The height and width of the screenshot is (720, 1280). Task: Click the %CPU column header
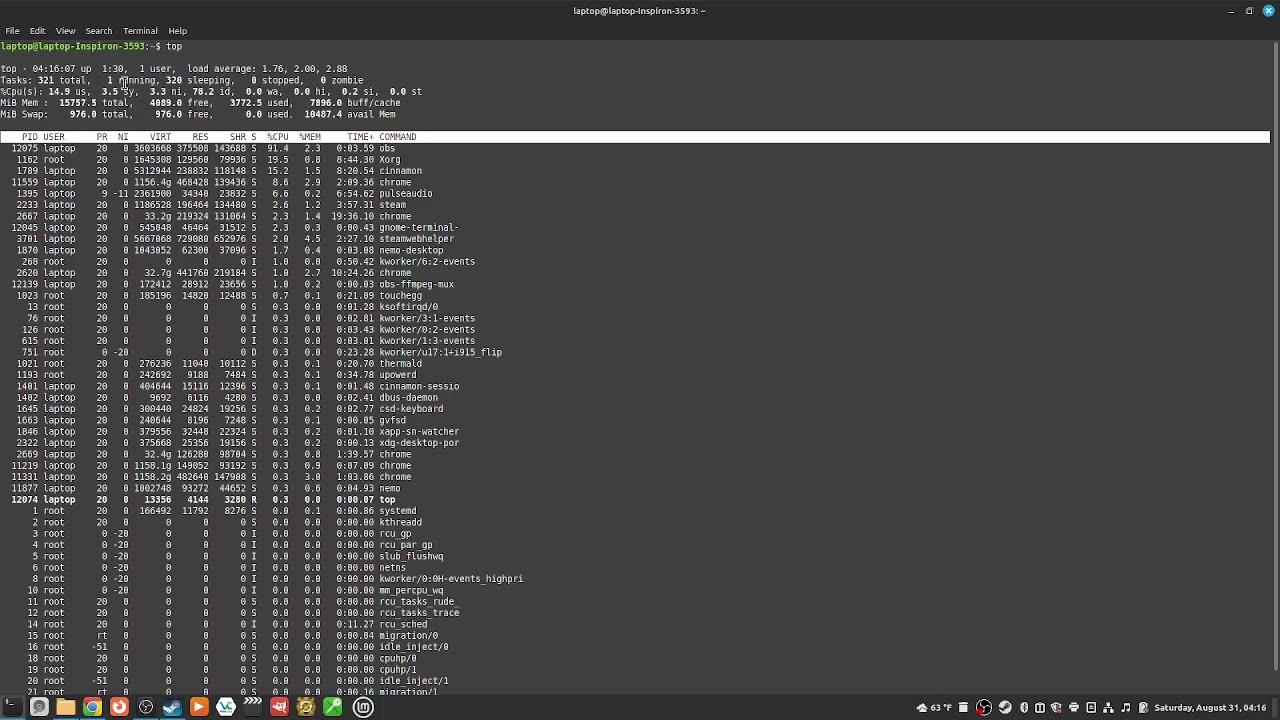point(277,137)
